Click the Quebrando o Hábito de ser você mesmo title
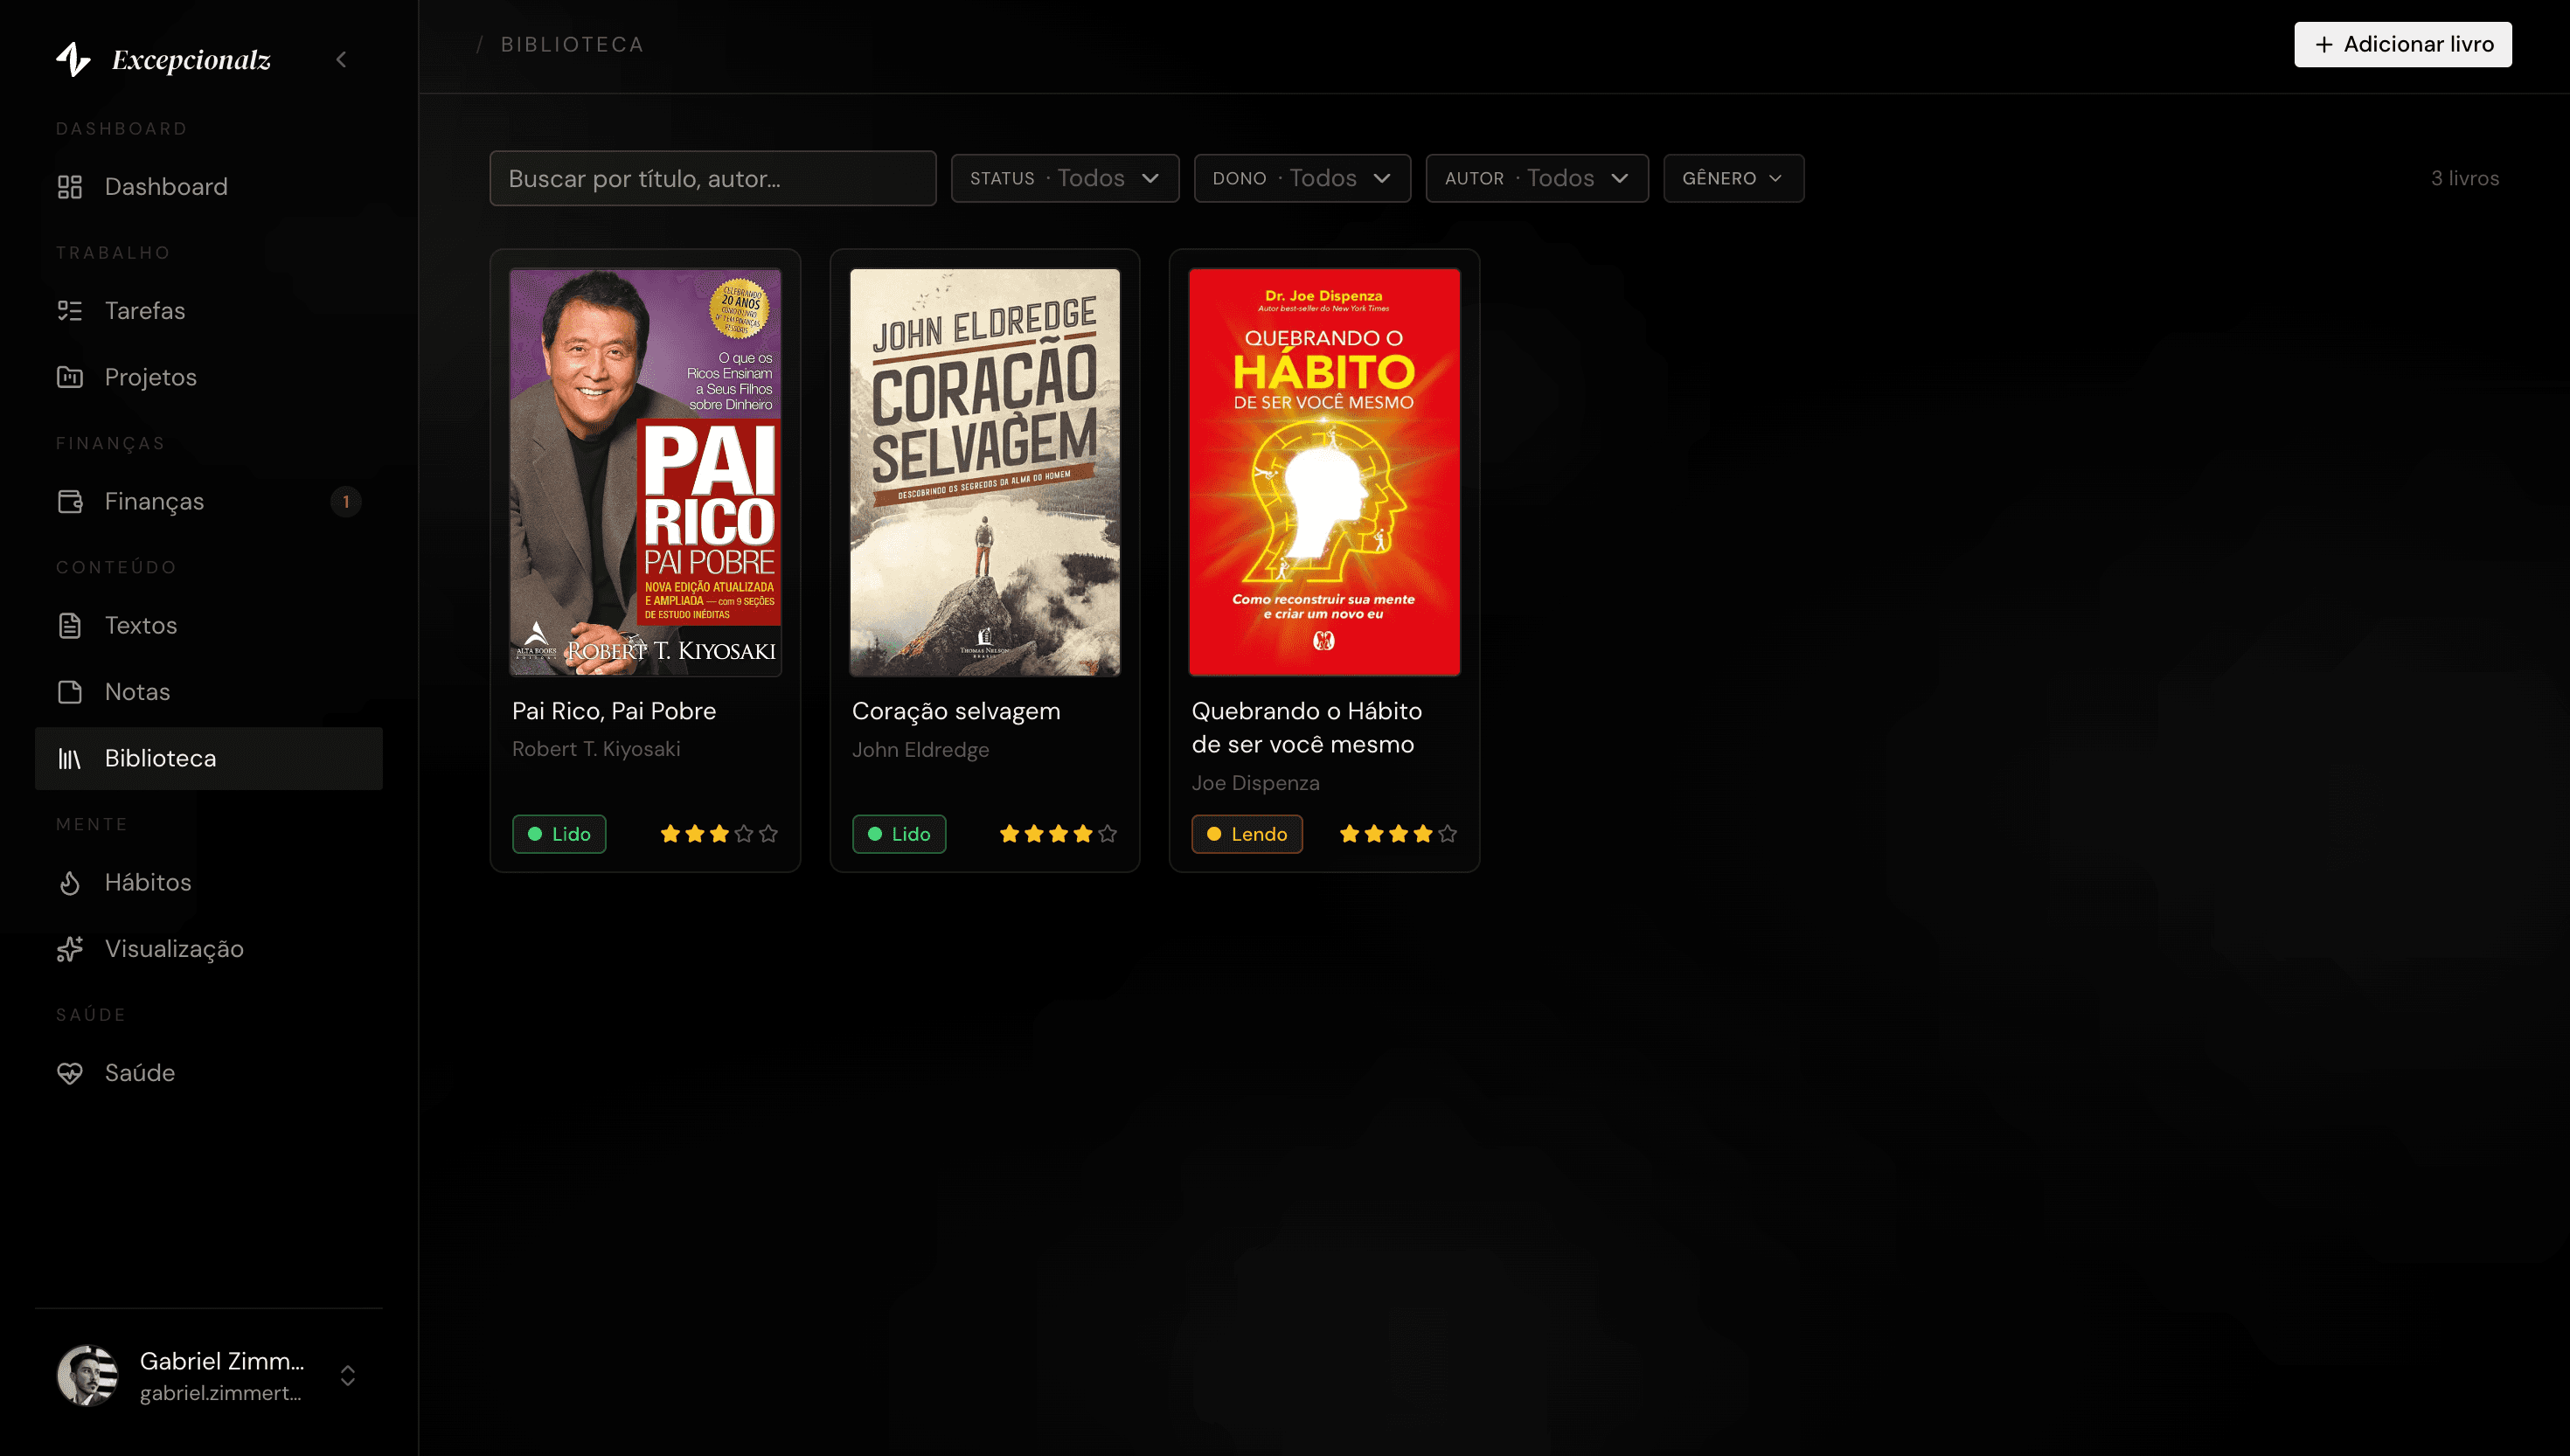The width and height of the screenshot is (2570, 1456). (1307, 727)
